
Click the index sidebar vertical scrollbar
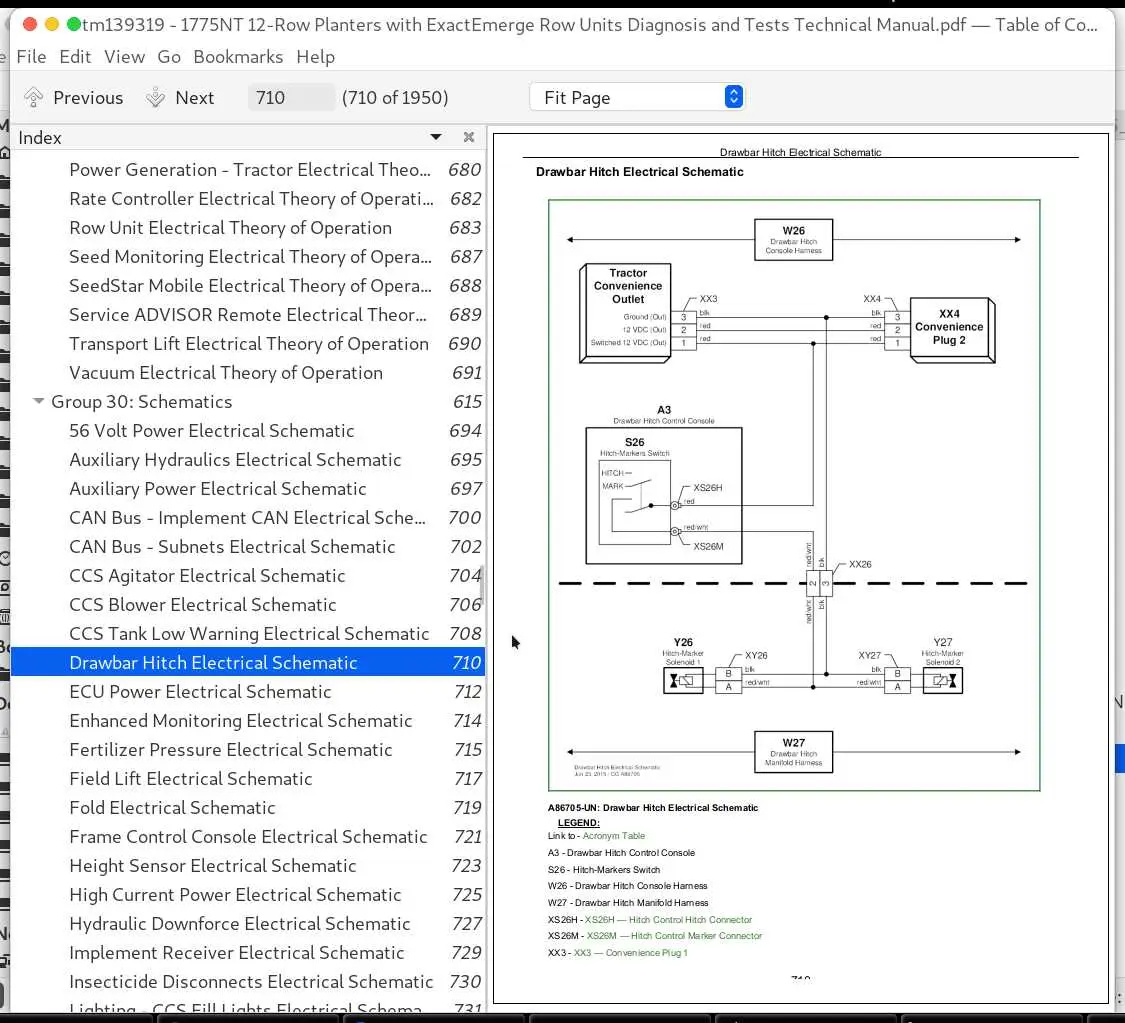[482, 585]
